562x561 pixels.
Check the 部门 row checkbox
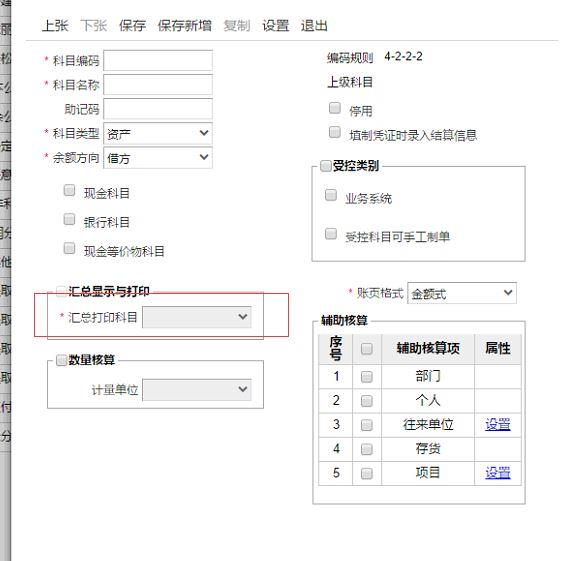click(x=367, y=377)
